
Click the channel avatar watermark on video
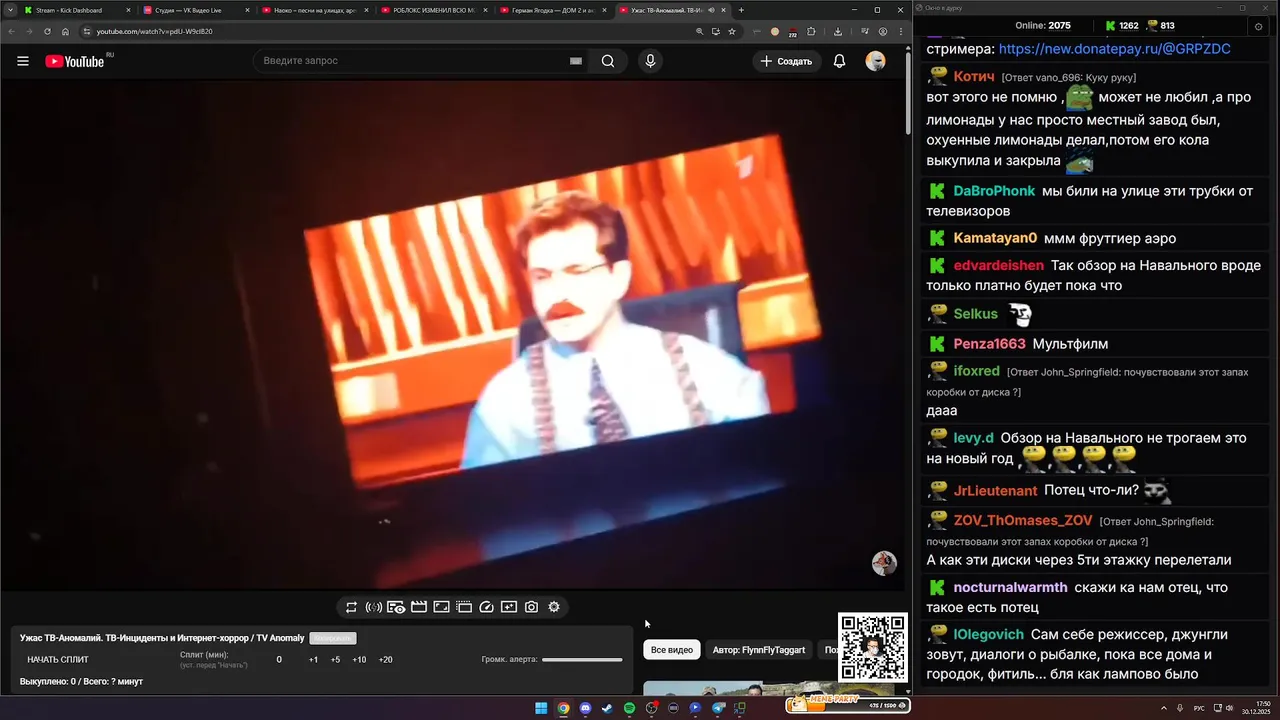pos(884,563)
